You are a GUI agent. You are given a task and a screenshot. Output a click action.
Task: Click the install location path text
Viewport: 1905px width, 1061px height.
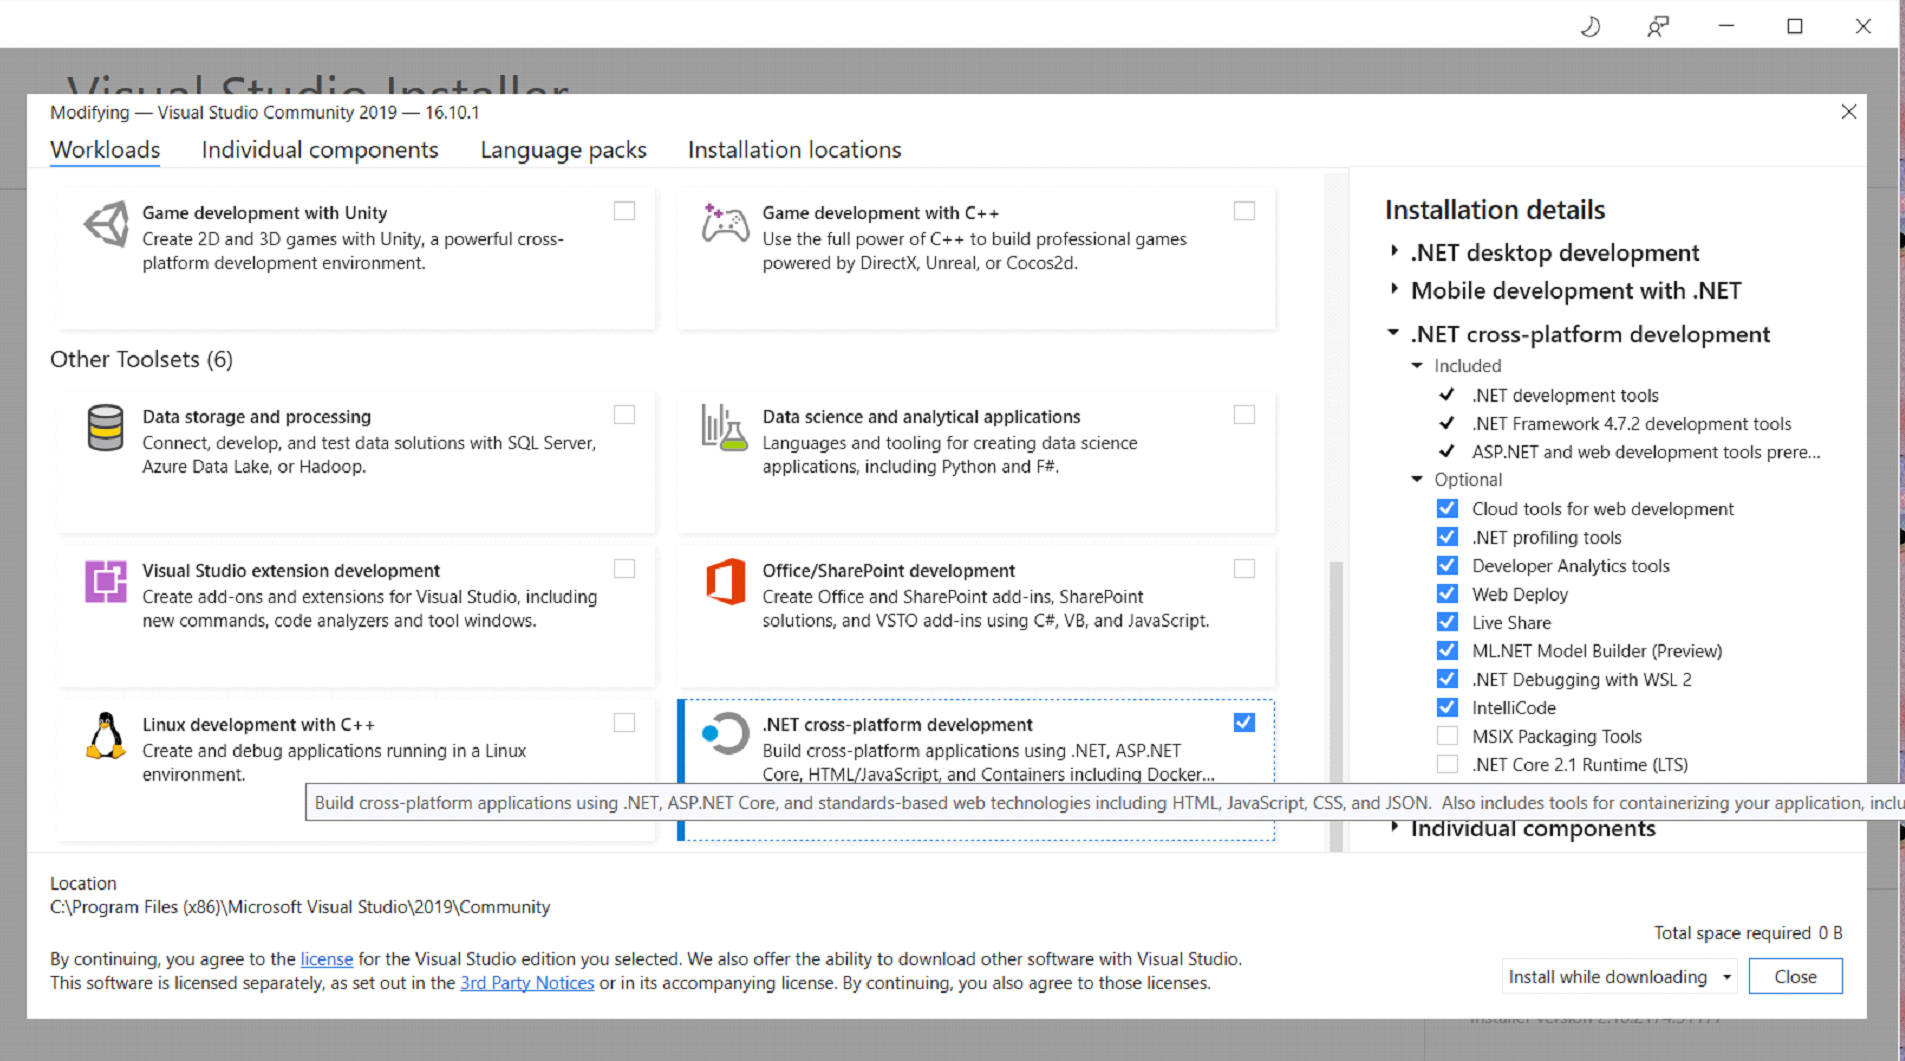pyautogui.click(x=300, y=907)
